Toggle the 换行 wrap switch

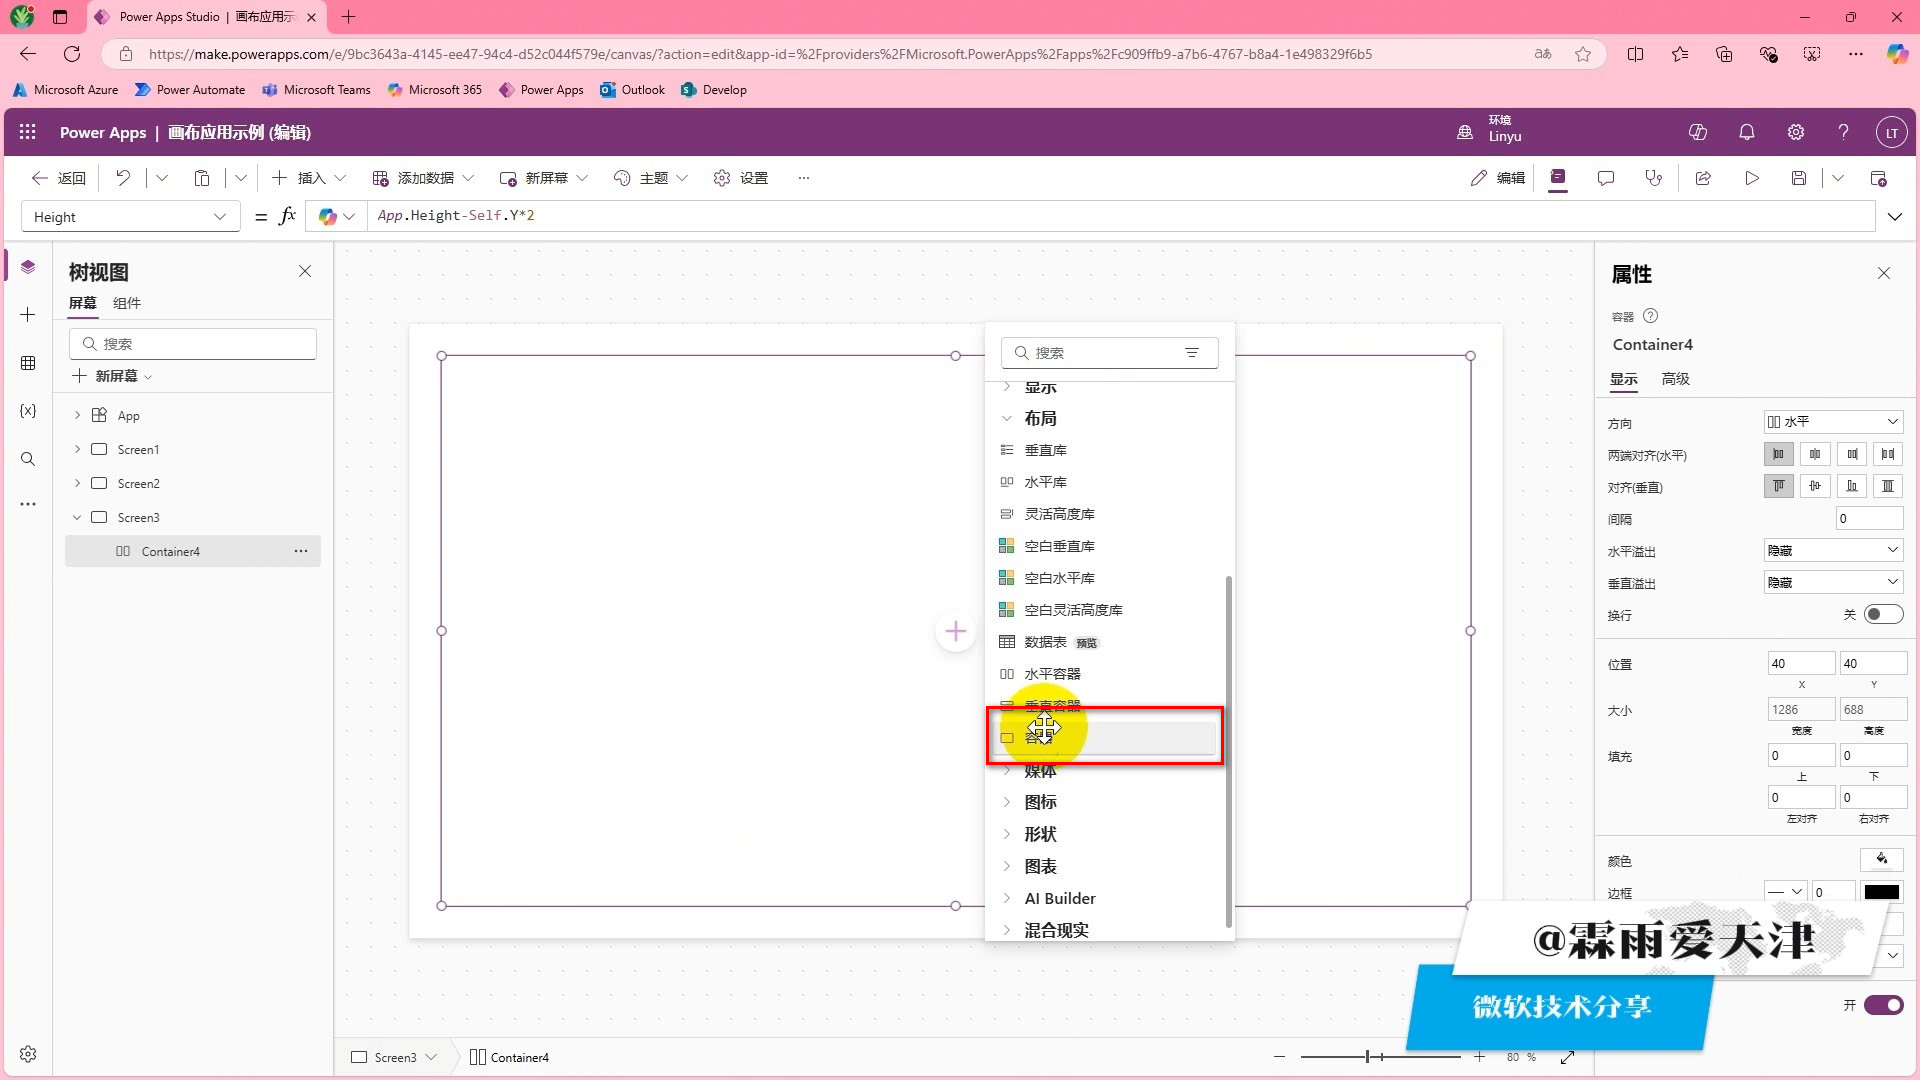coord(1883,615)
